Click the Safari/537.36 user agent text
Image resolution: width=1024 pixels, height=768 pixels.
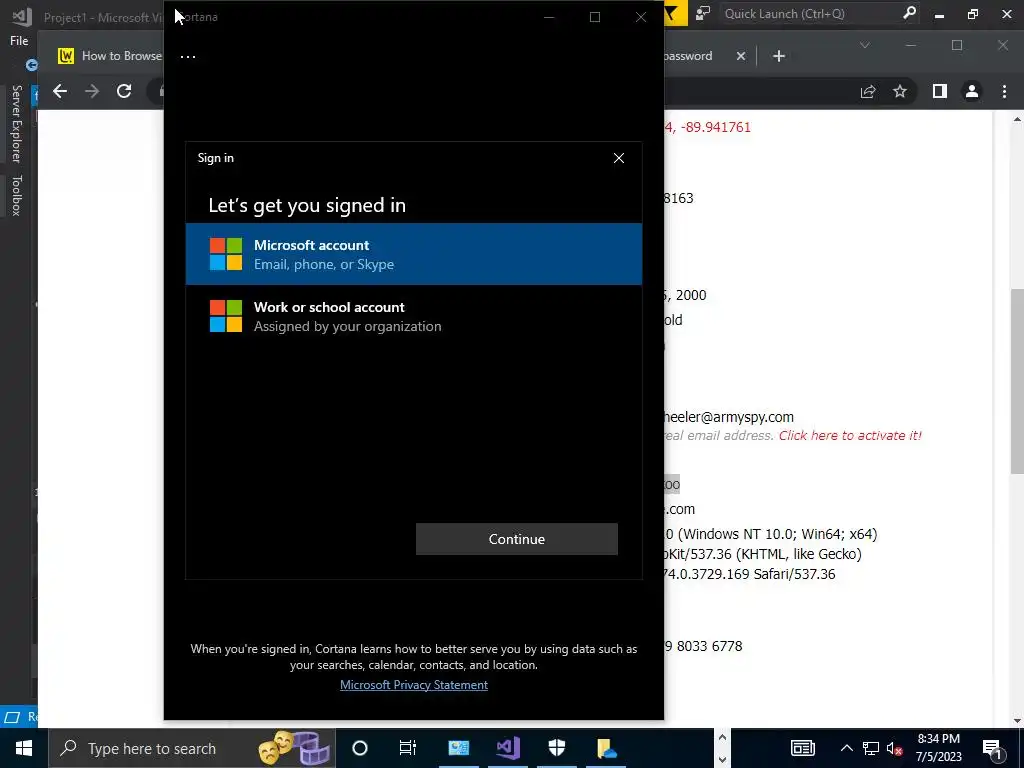794,574
